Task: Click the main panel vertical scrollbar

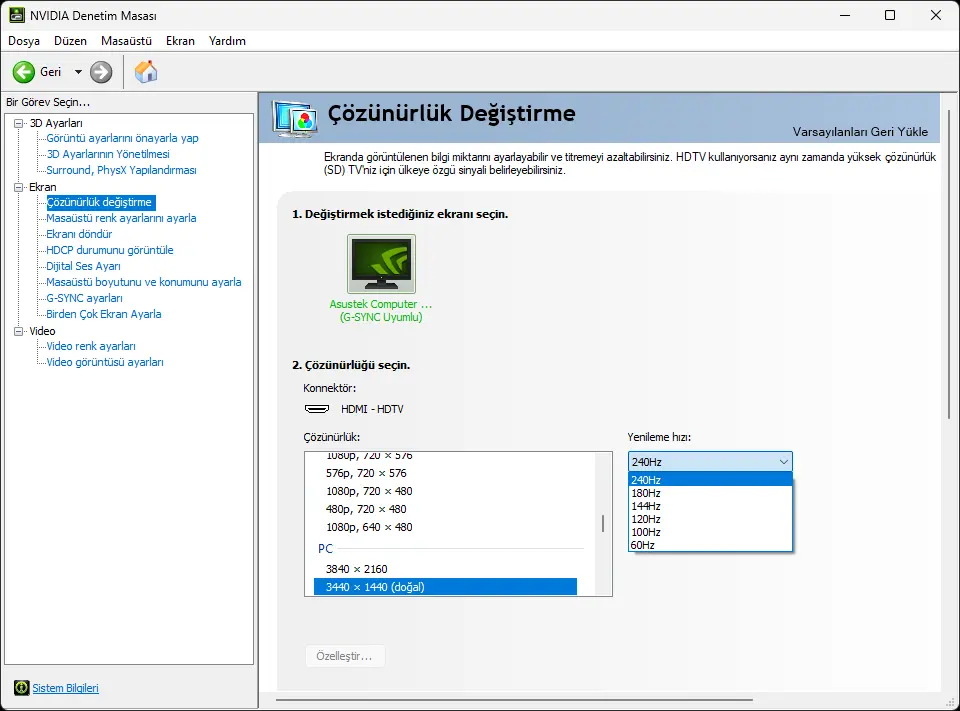Action: [x=949, y=263]
